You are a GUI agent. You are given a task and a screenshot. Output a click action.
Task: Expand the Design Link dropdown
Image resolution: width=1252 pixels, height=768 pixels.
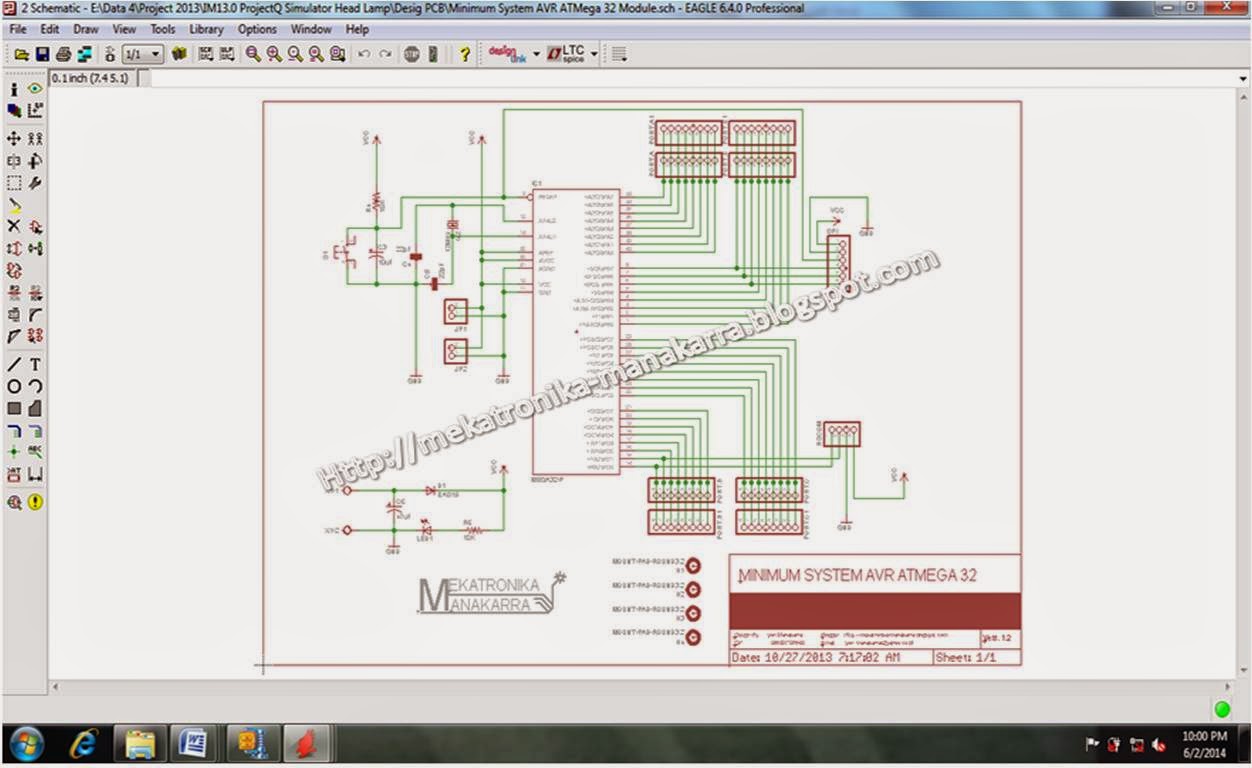[536, 54]
